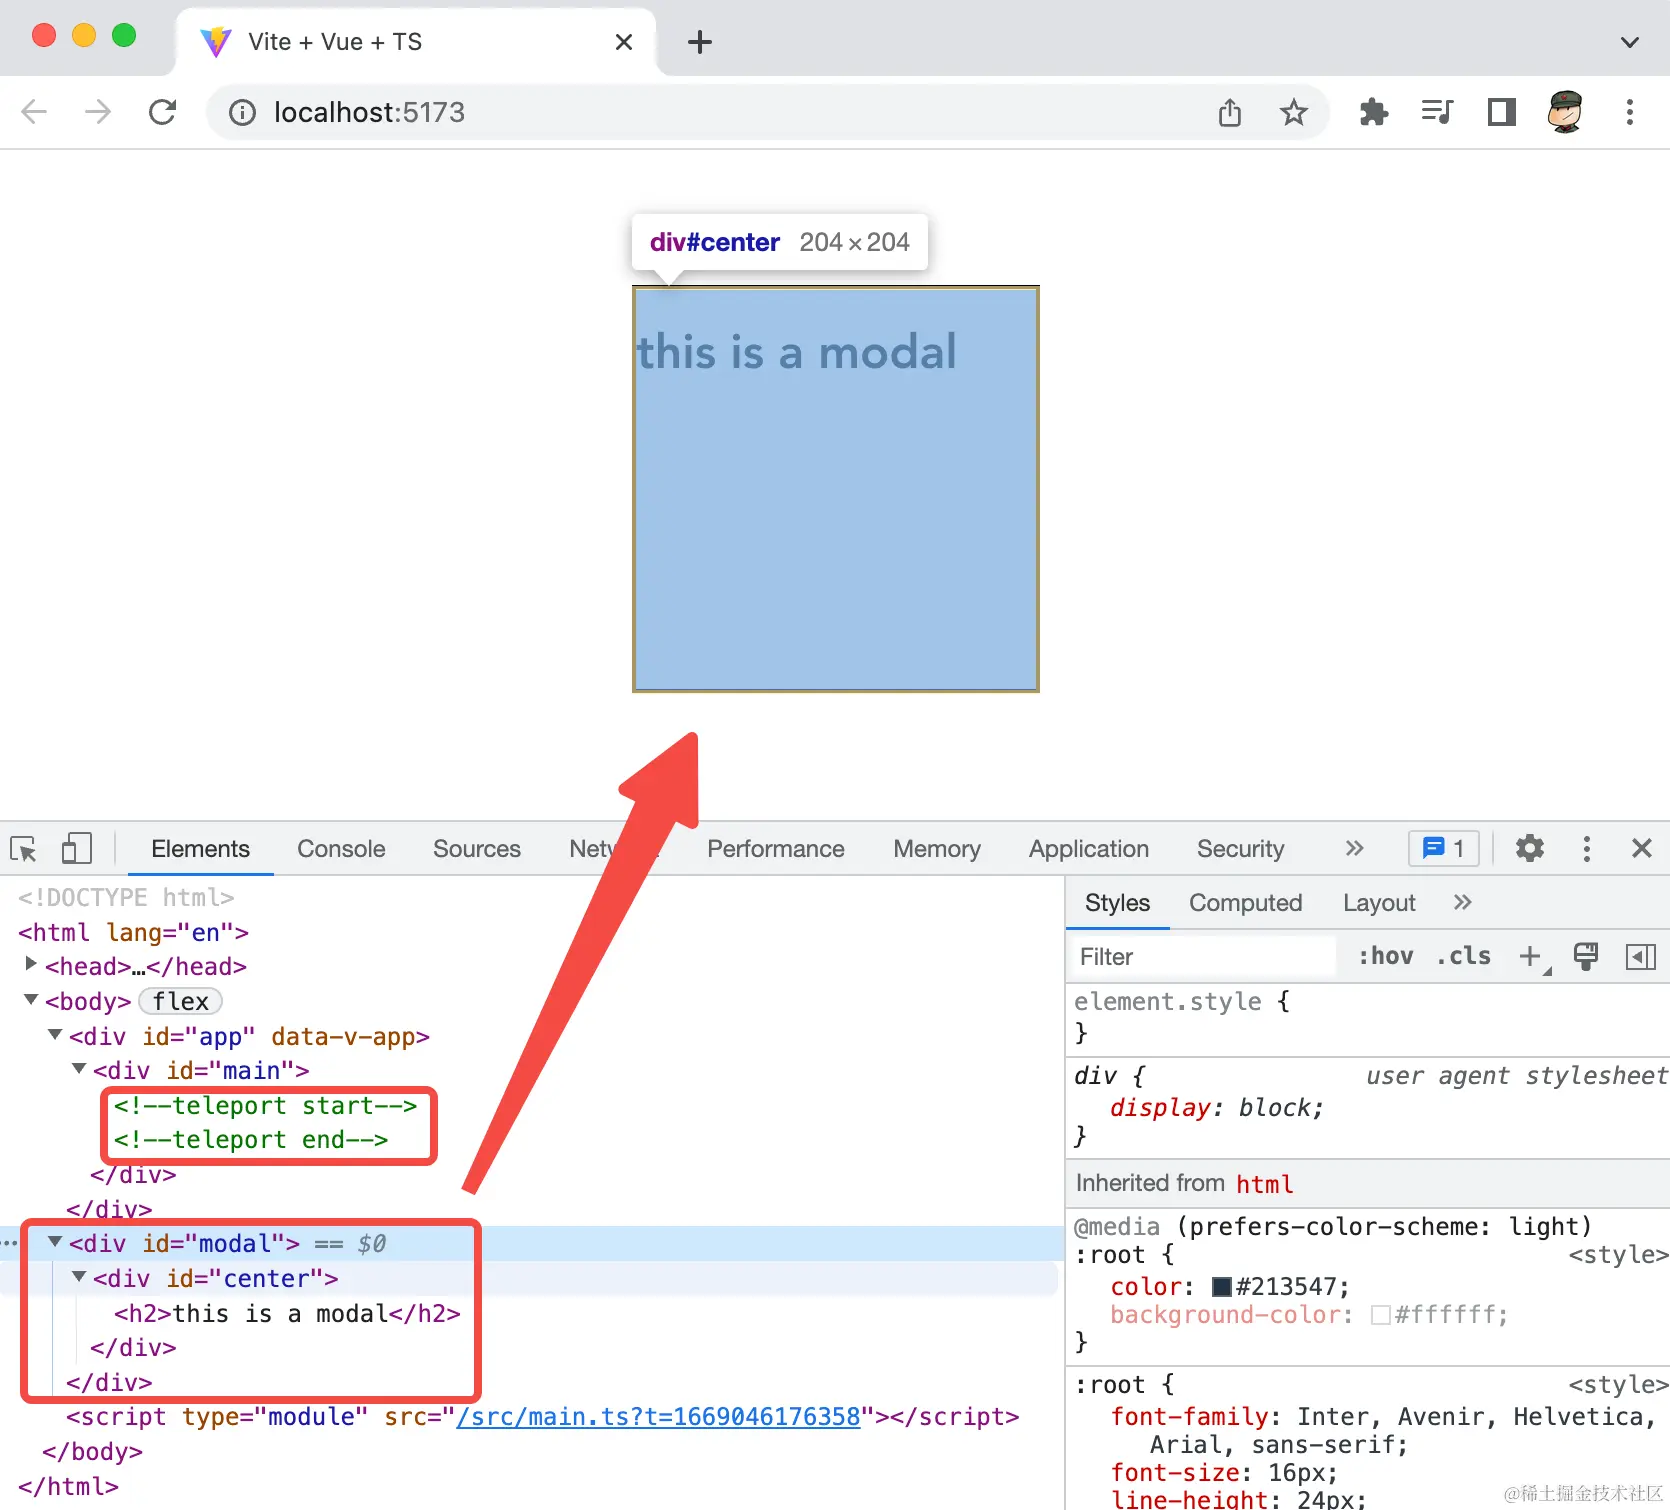Collapse the div id="modal" node
The width and height of the screenshot is (1670, 1510).
coord(55,1241)
